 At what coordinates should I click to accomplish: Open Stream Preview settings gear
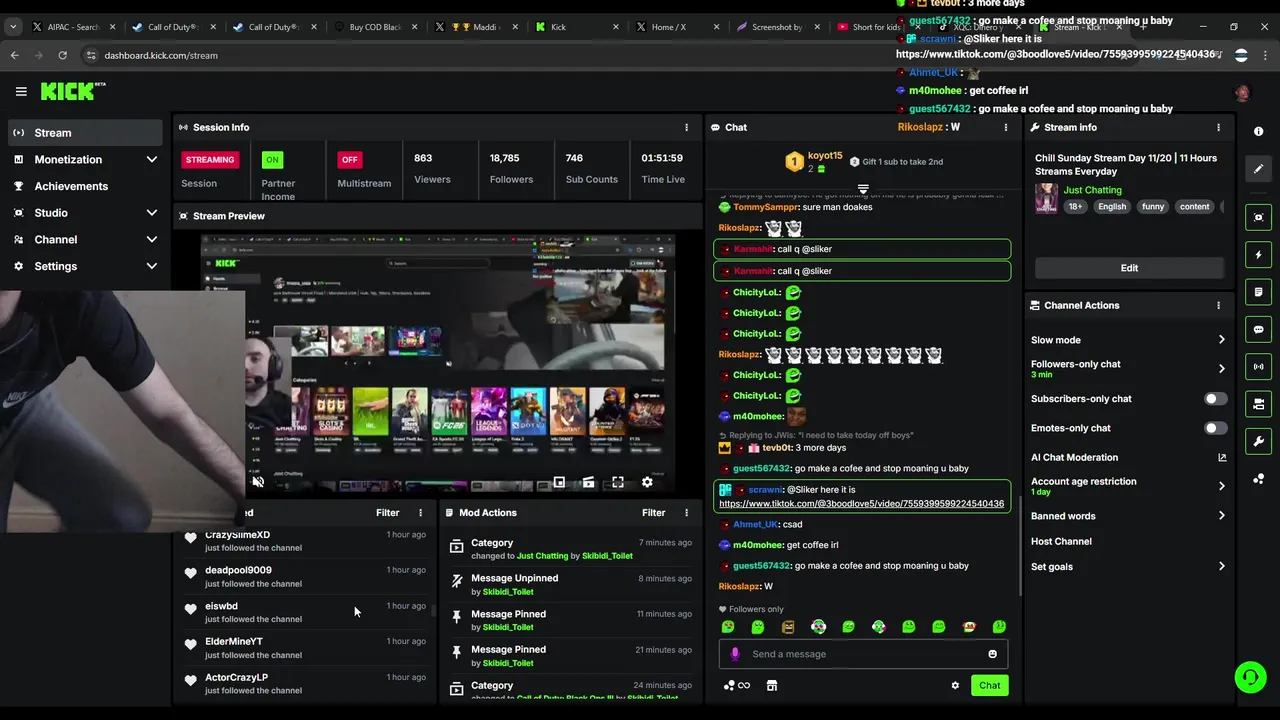647,482
